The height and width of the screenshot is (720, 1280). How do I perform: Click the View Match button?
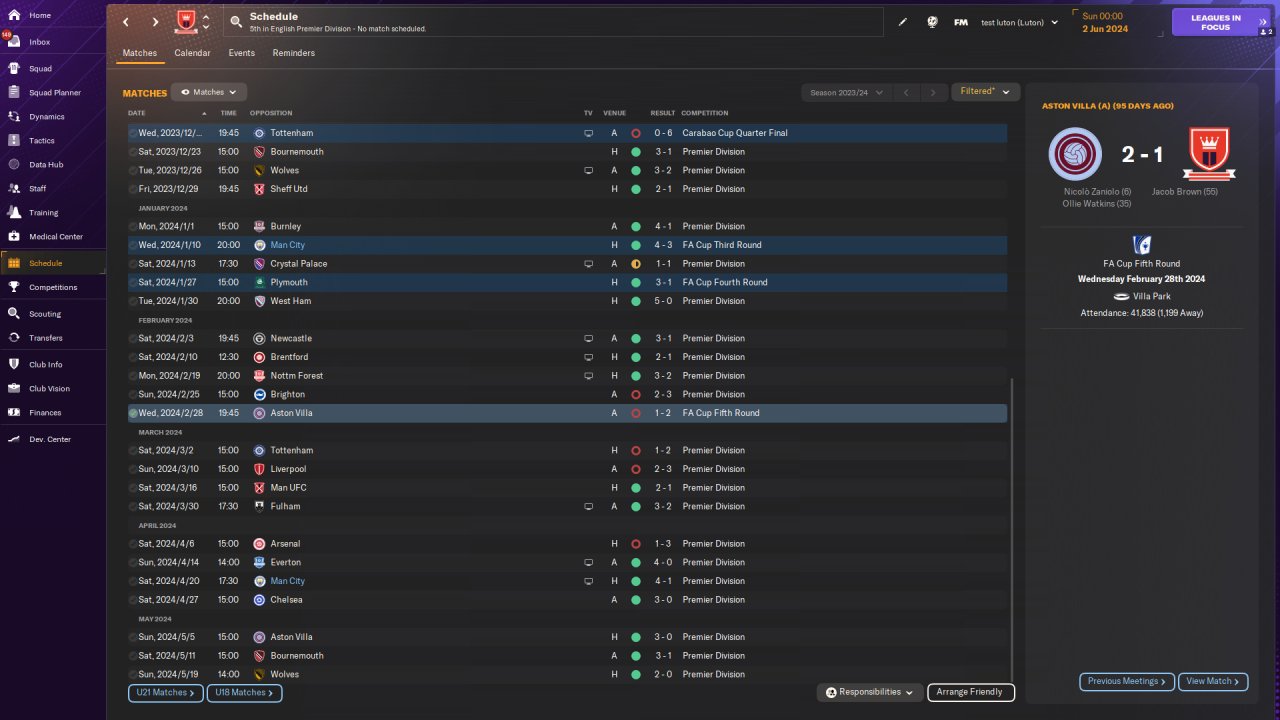(1213, 681)
